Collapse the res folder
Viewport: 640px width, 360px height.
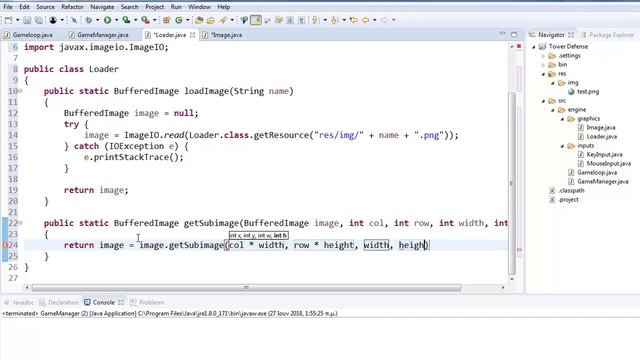543,74
